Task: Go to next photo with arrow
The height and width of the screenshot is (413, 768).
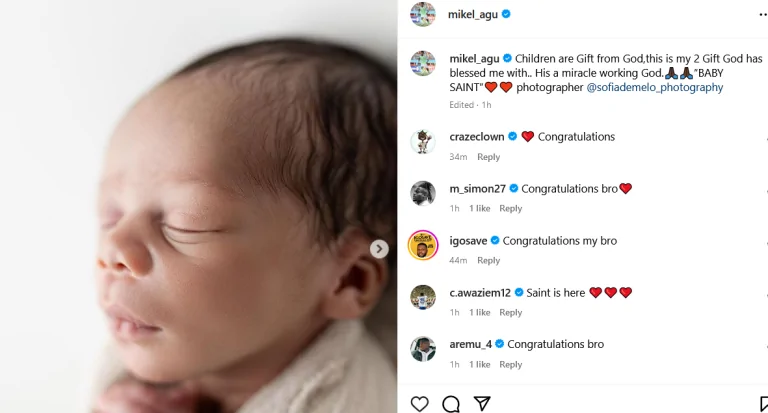Action: (x=379, y=249)
